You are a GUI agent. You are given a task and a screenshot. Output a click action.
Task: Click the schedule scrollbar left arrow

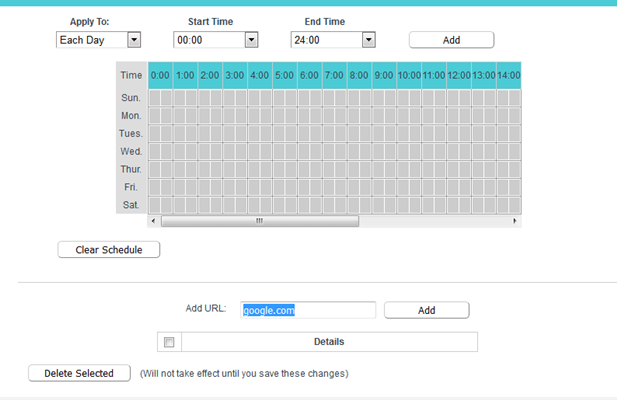(153, 220)
